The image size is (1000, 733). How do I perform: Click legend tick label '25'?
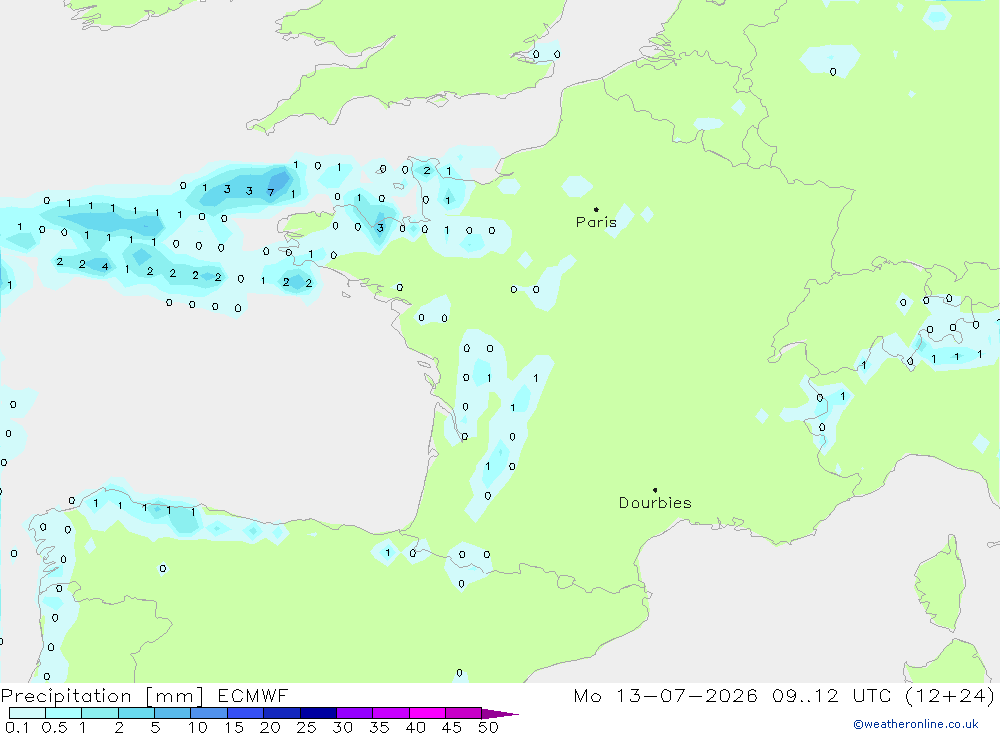[x=306, y=727]
